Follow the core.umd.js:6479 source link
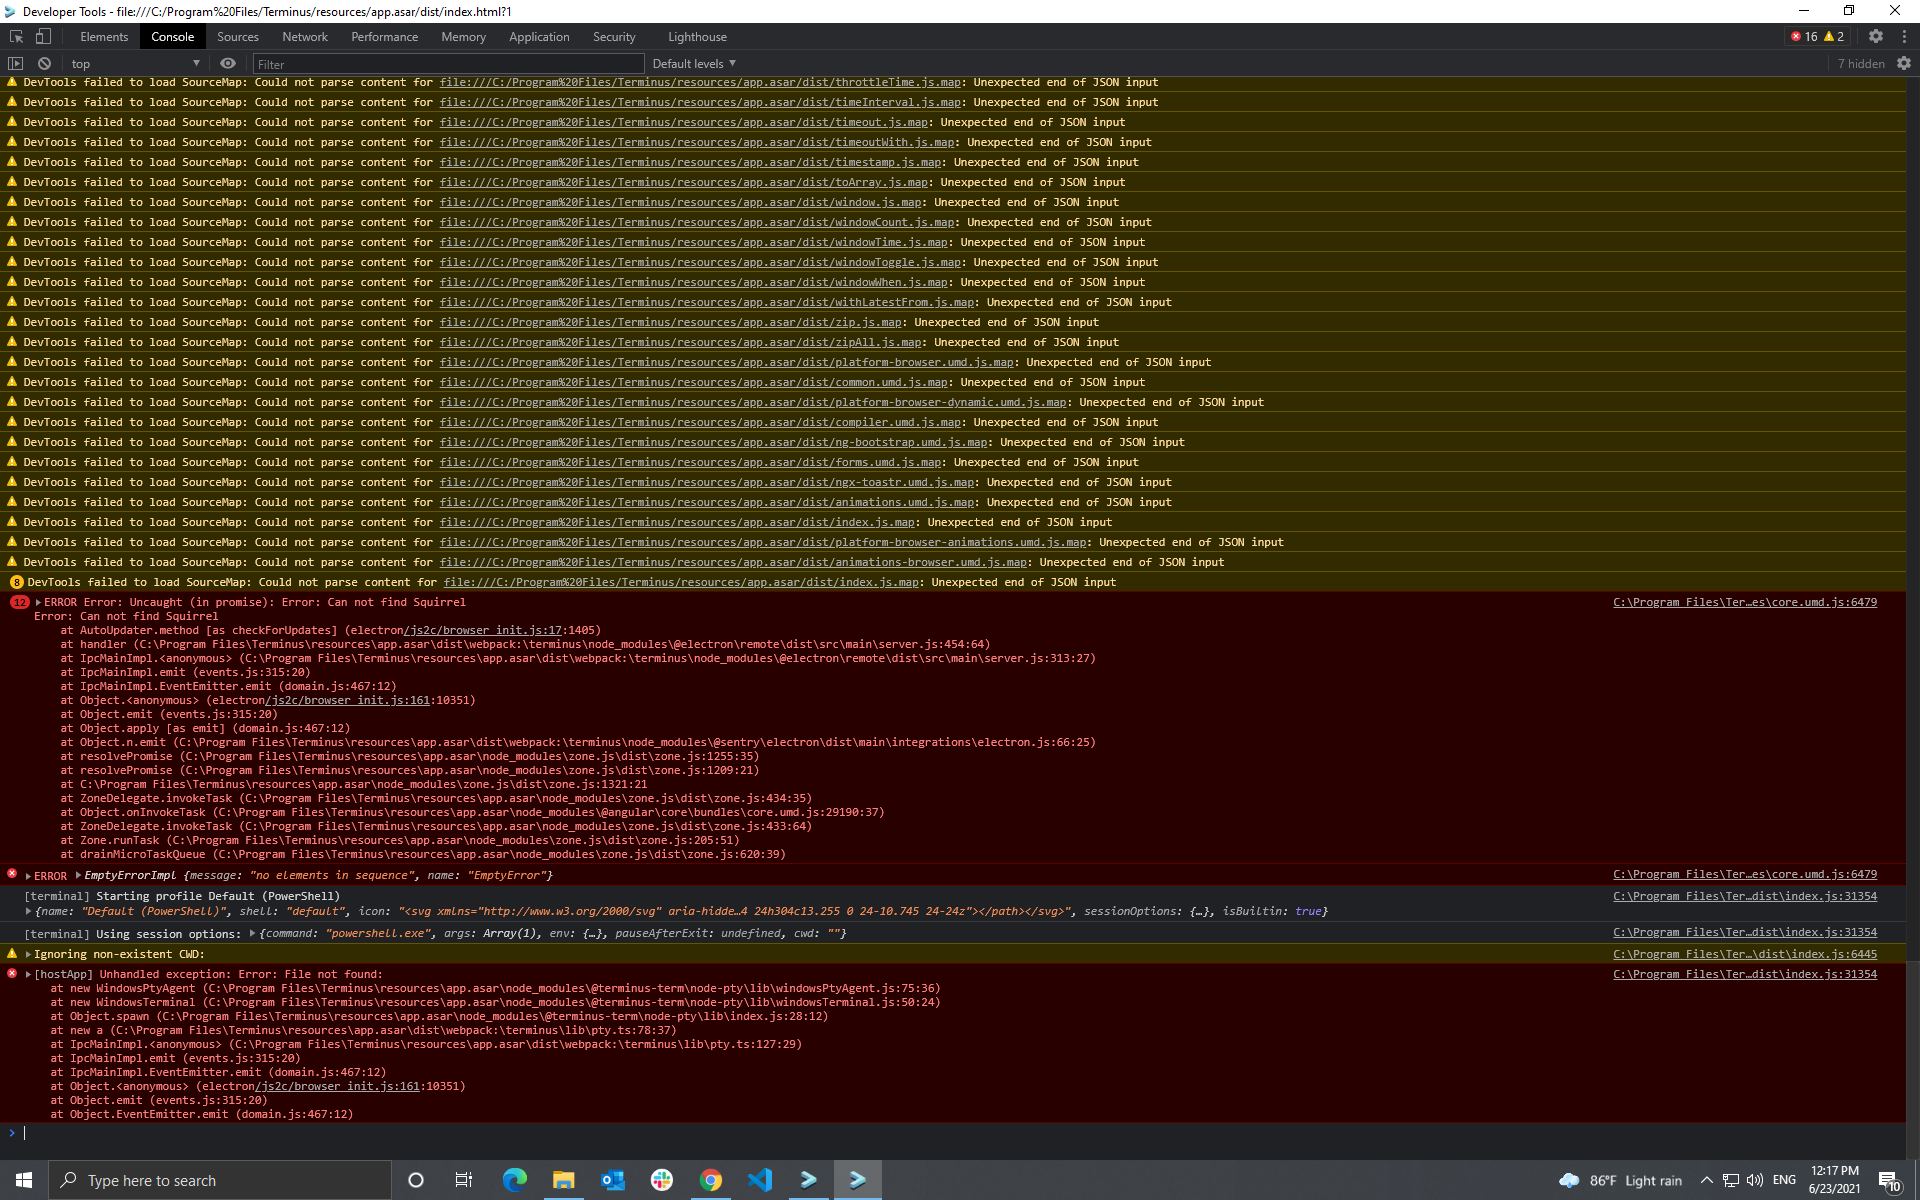The height and width of the screenshot is (1200, 1920). click(x=1746, y=602)
